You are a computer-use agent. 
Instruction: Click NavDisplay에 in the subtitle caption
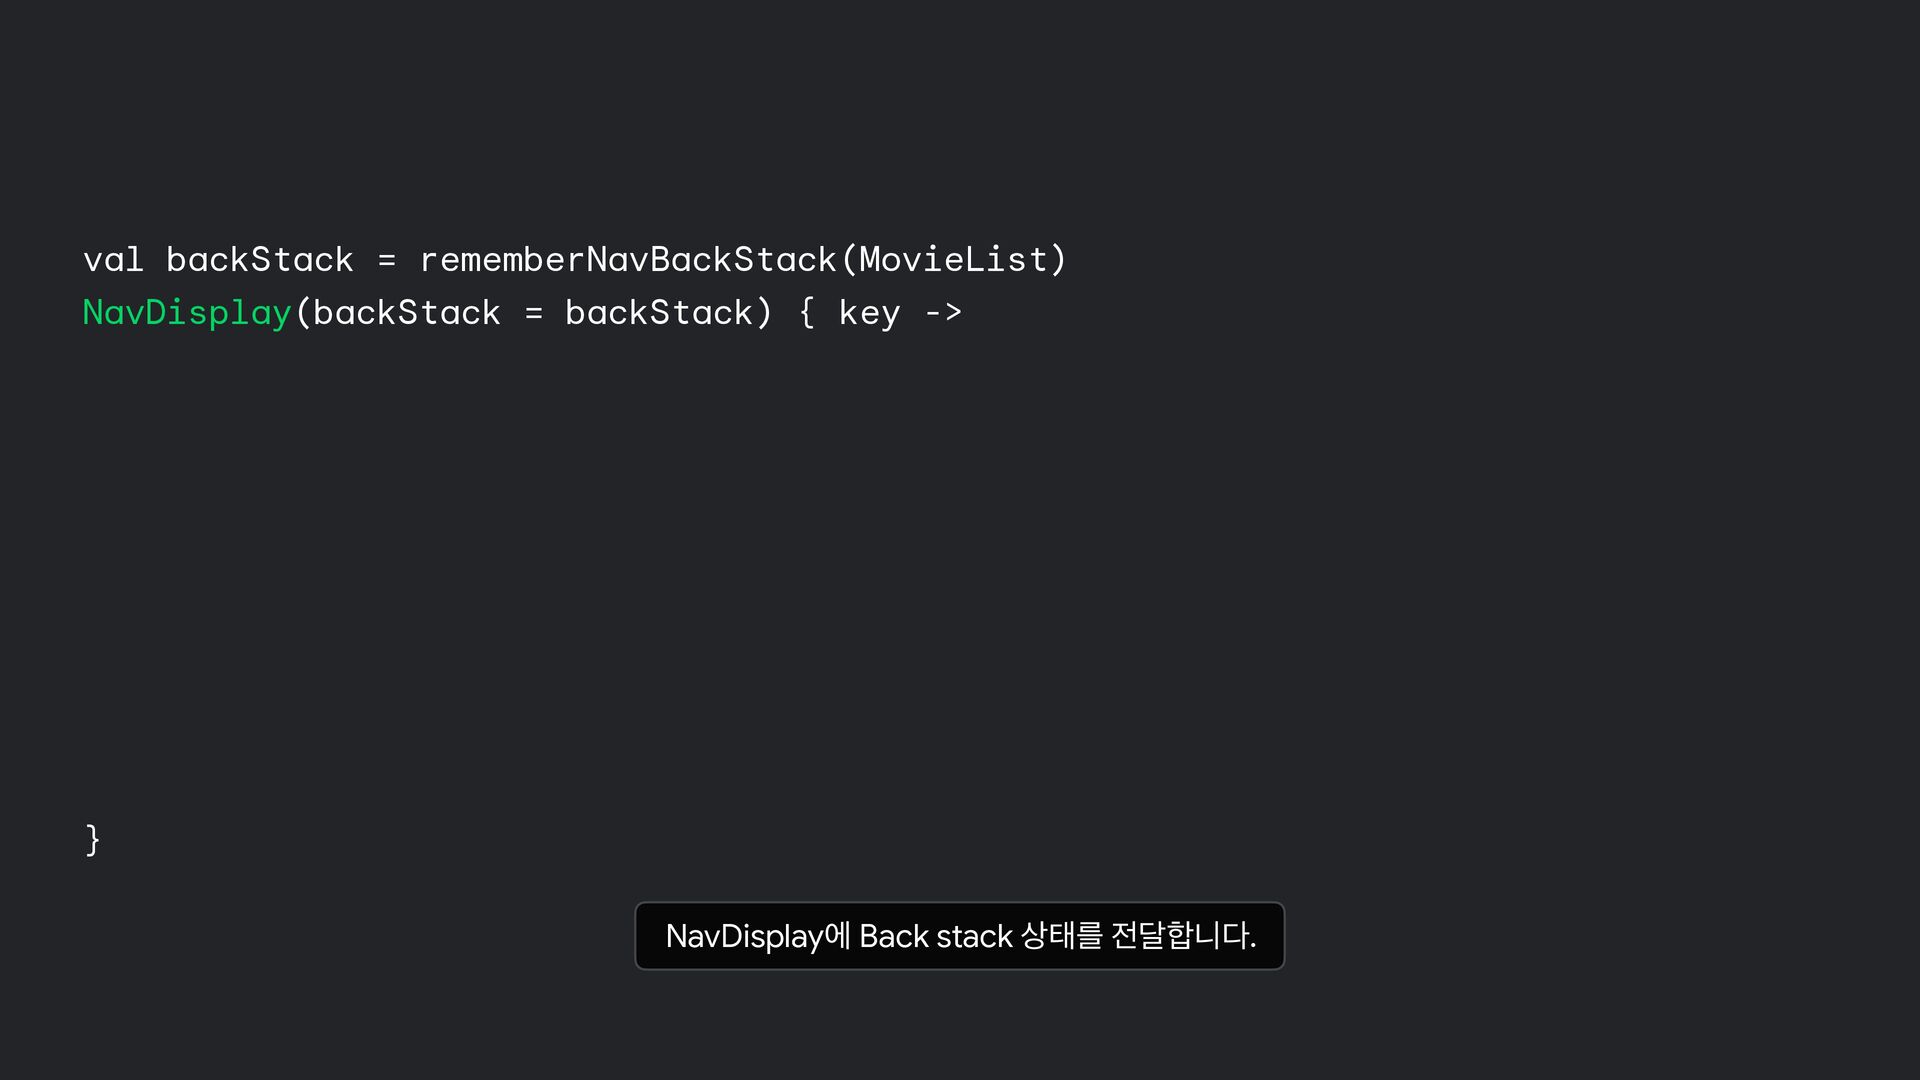(758, 937)
